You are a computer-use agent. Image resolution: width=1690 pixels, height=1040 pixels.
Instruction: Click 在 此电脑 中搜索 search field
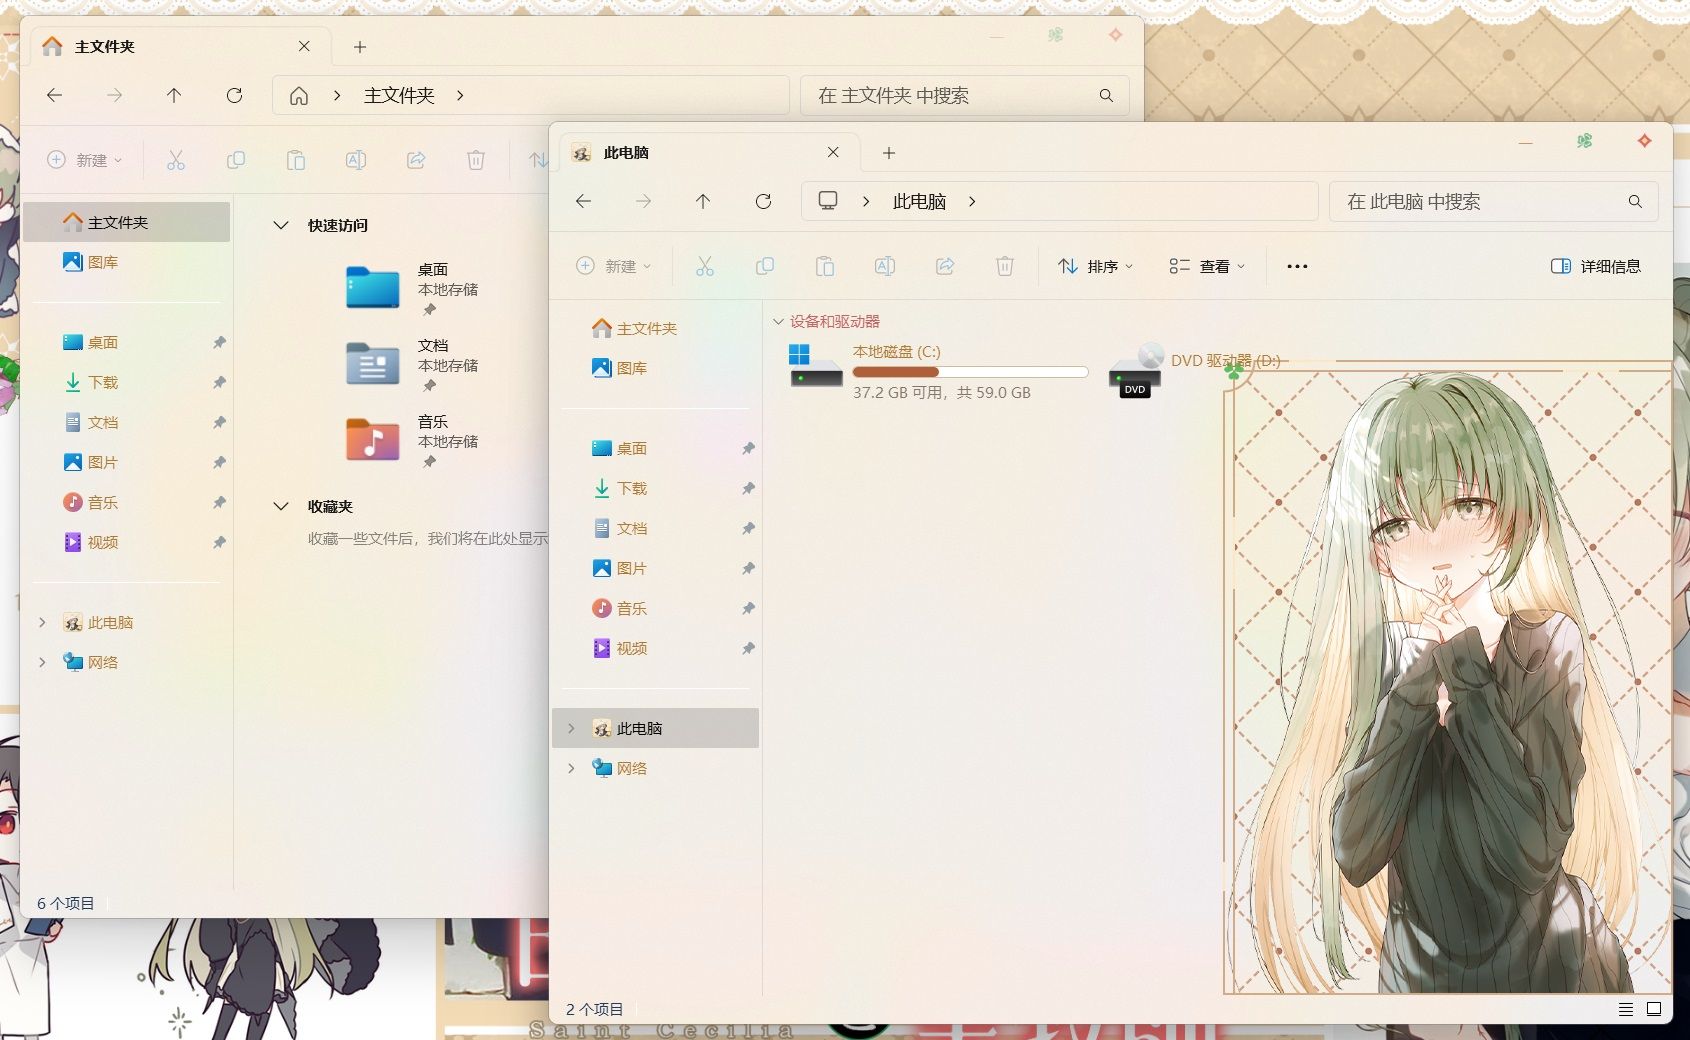point(1493,201)
